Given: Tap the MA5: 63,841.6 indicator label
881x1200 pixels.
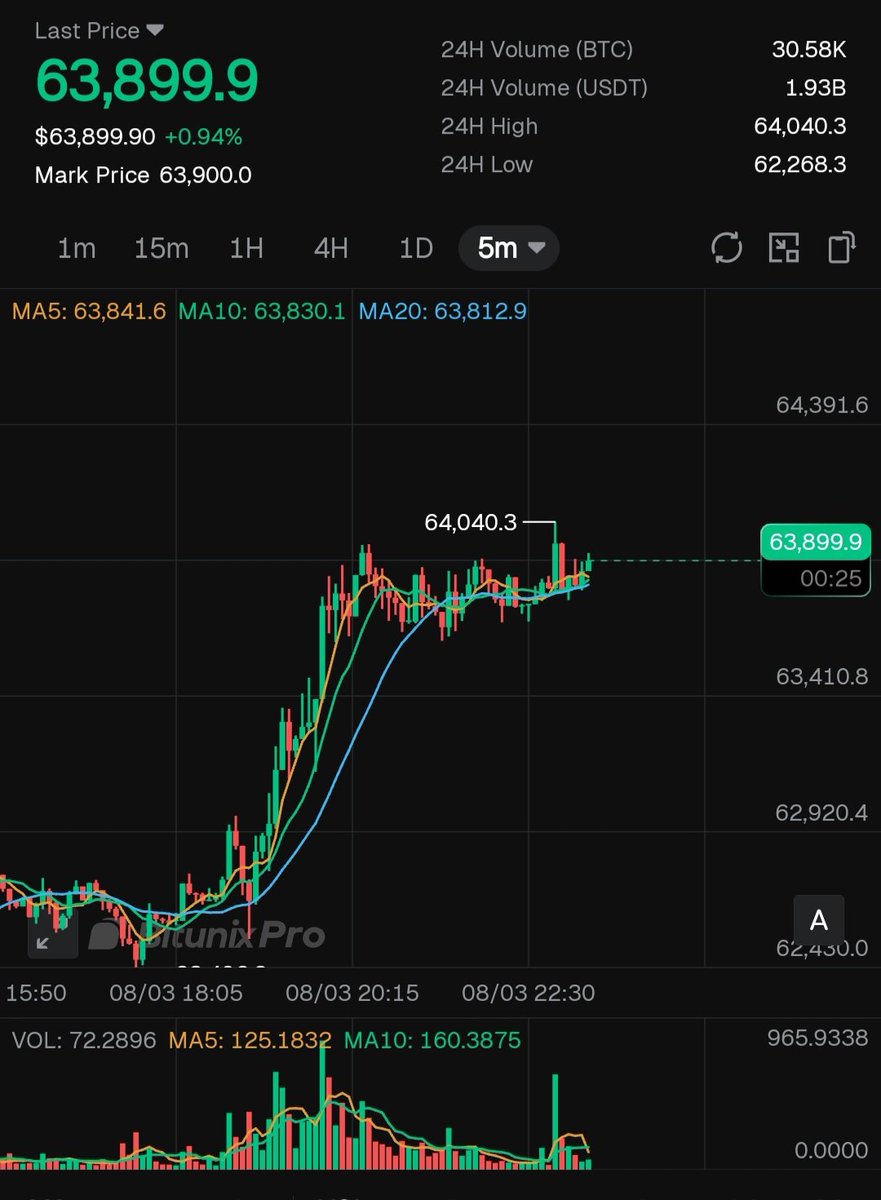Looking at the screenshot, I should (89, 312).
